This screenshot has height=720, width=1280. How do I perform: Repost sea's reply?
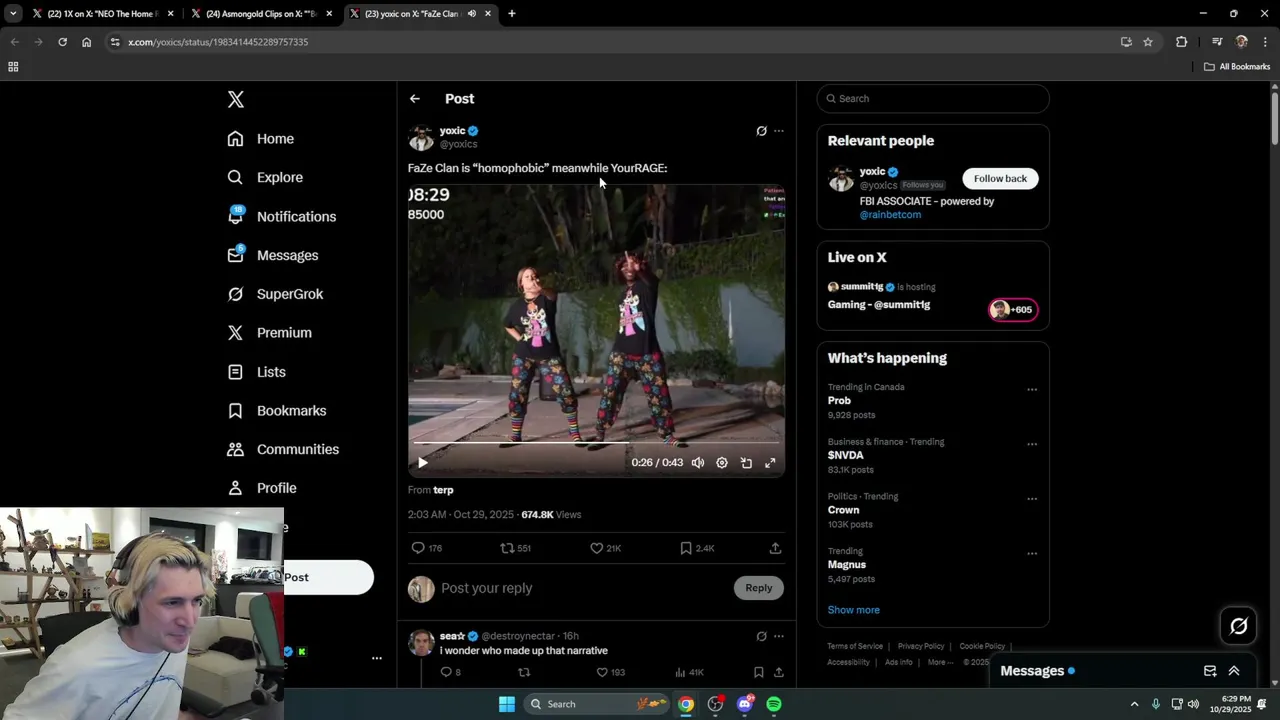pyautogui.click(x=523, y=673)
